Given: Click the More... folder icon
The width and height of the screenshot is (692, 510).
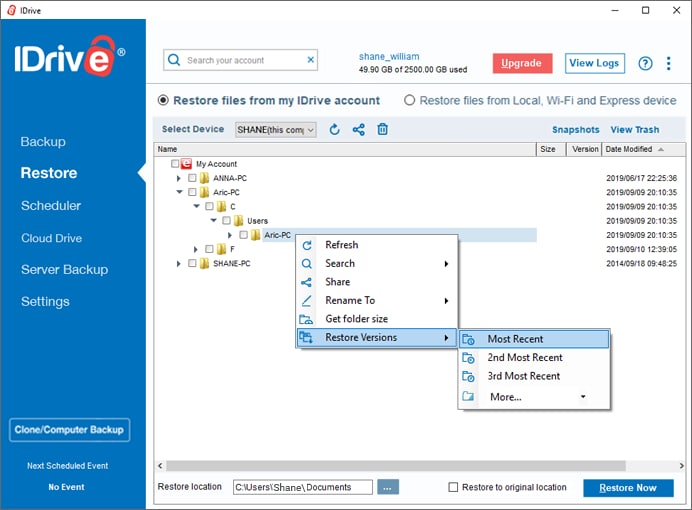Looking at the screenshot, I should (x=468, y=396).
